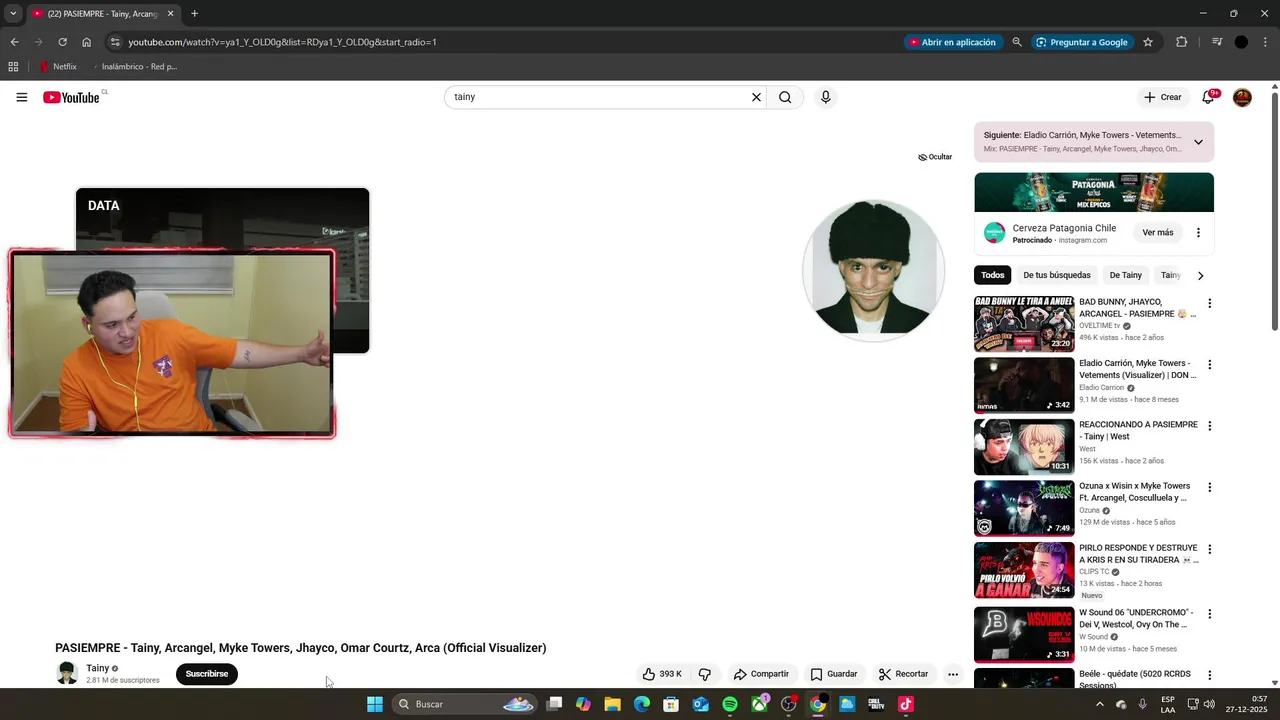The width and height of the screenshot is (1280, 720).
Task: Open Tainy channel avatar below title
Action: click(67, 674)
